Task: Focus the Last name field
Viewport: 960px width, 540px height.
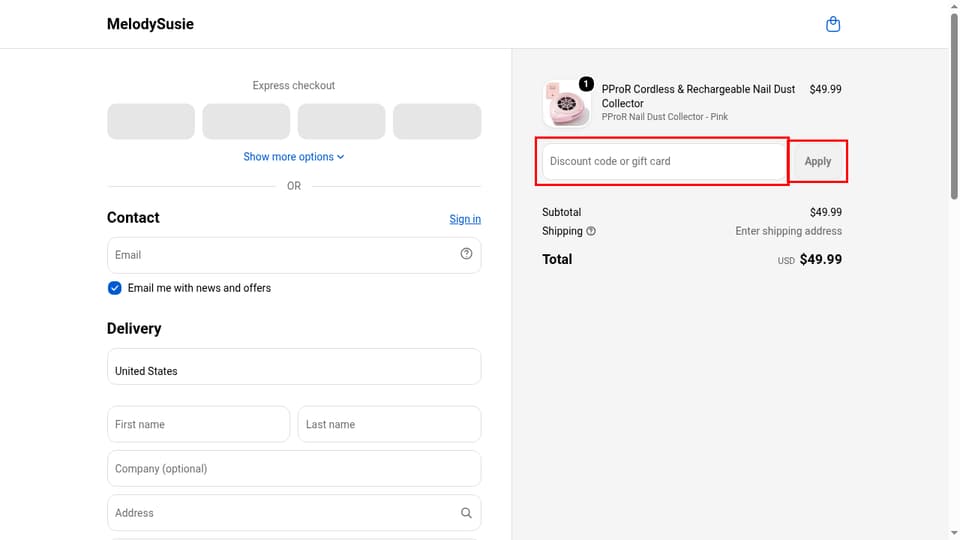Action: [x=389, y=424]
